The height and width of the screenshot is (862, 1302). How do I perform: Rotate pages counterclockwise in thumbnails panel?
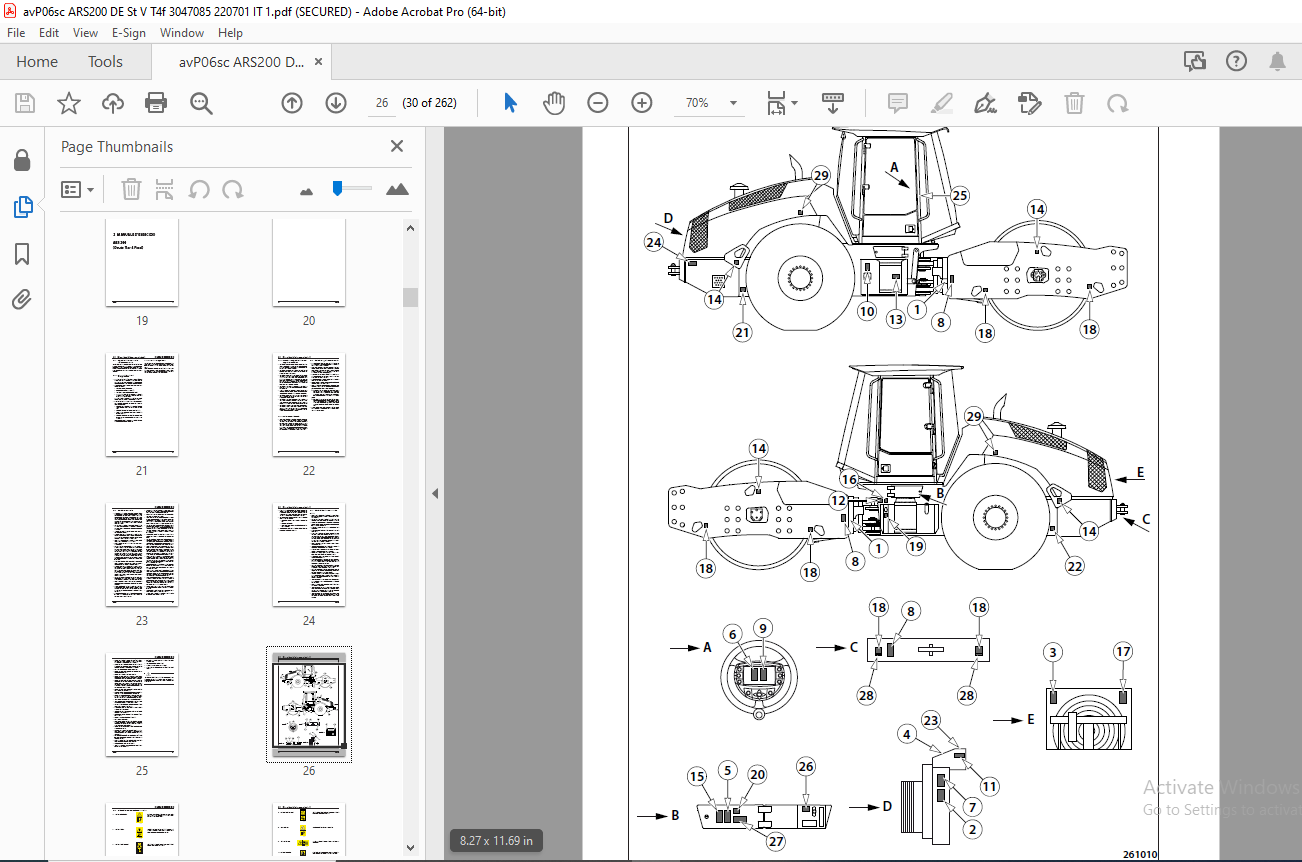pos(199,189)
